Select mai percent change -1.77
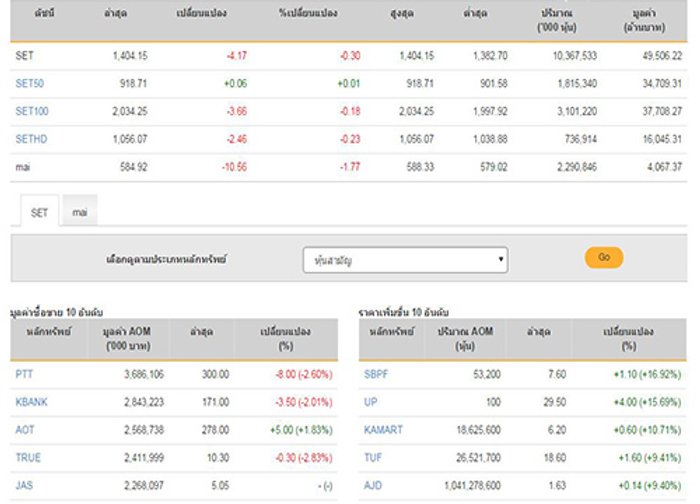 [350, 167]
